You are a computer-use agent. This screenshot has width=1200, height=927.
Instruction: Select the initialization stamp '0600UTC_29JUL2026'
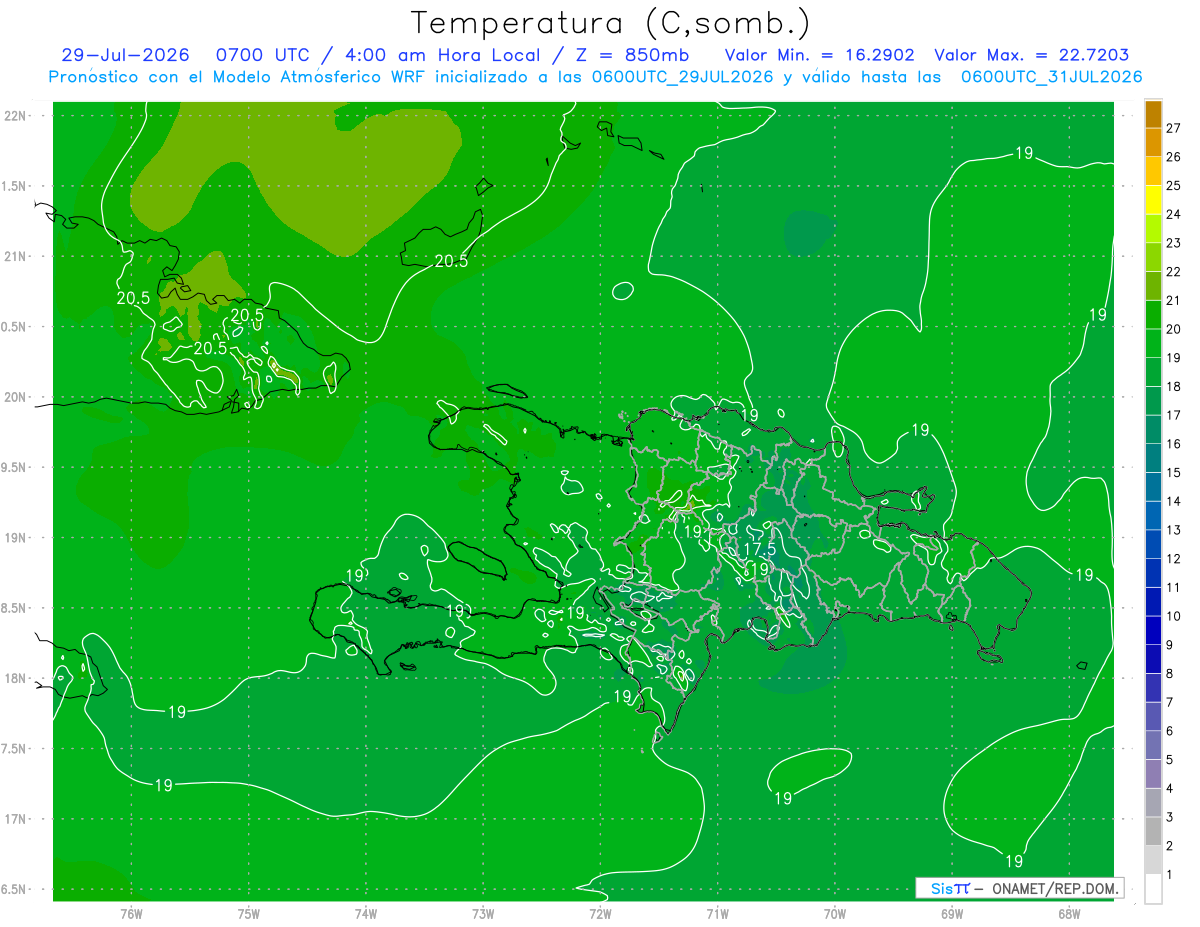tap(683, 77)
